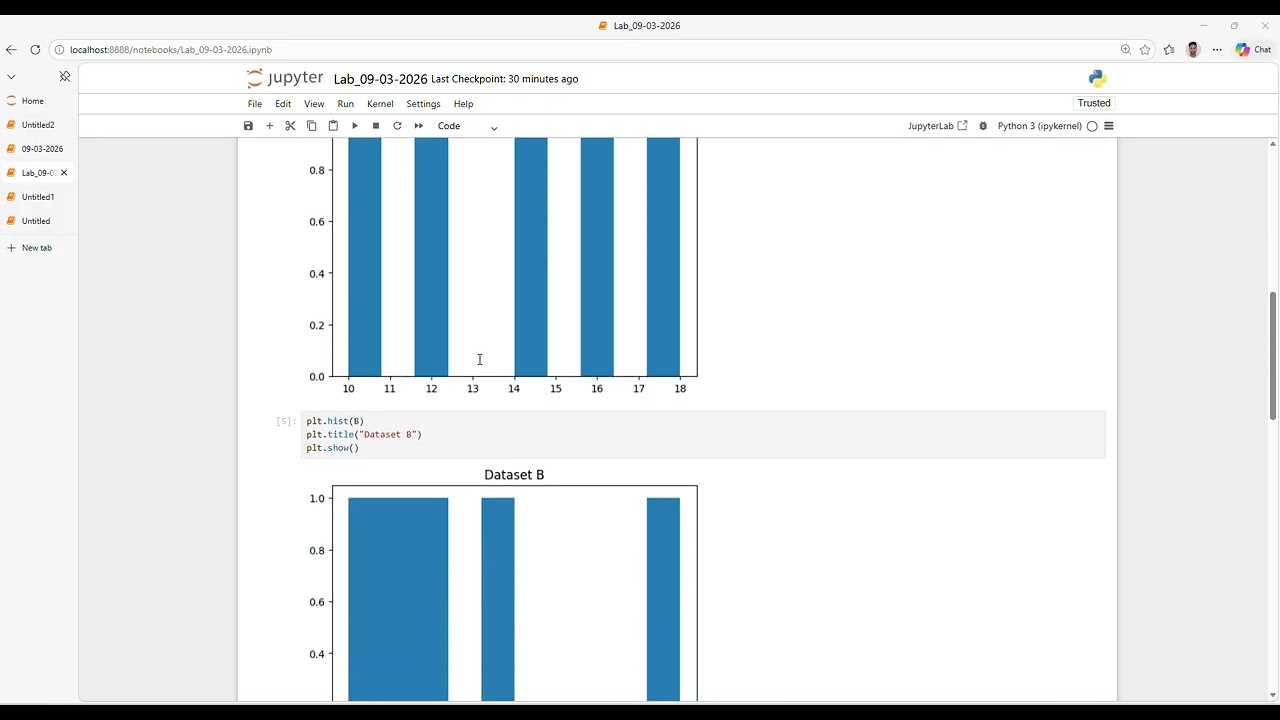Rename the notebook title Lab_09-03-2026
This screenshot has width=1280, height=720.
pyautogui.click(x=380, y=79)
